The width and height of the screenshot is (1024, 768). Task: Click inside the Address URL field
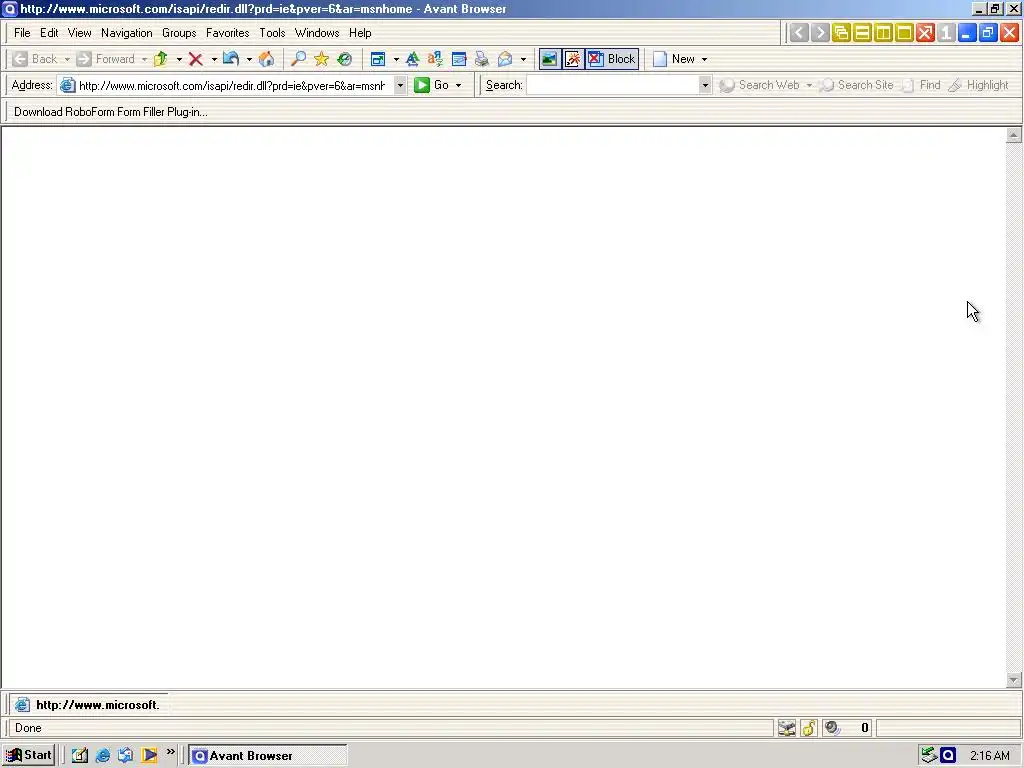[232, 86]
